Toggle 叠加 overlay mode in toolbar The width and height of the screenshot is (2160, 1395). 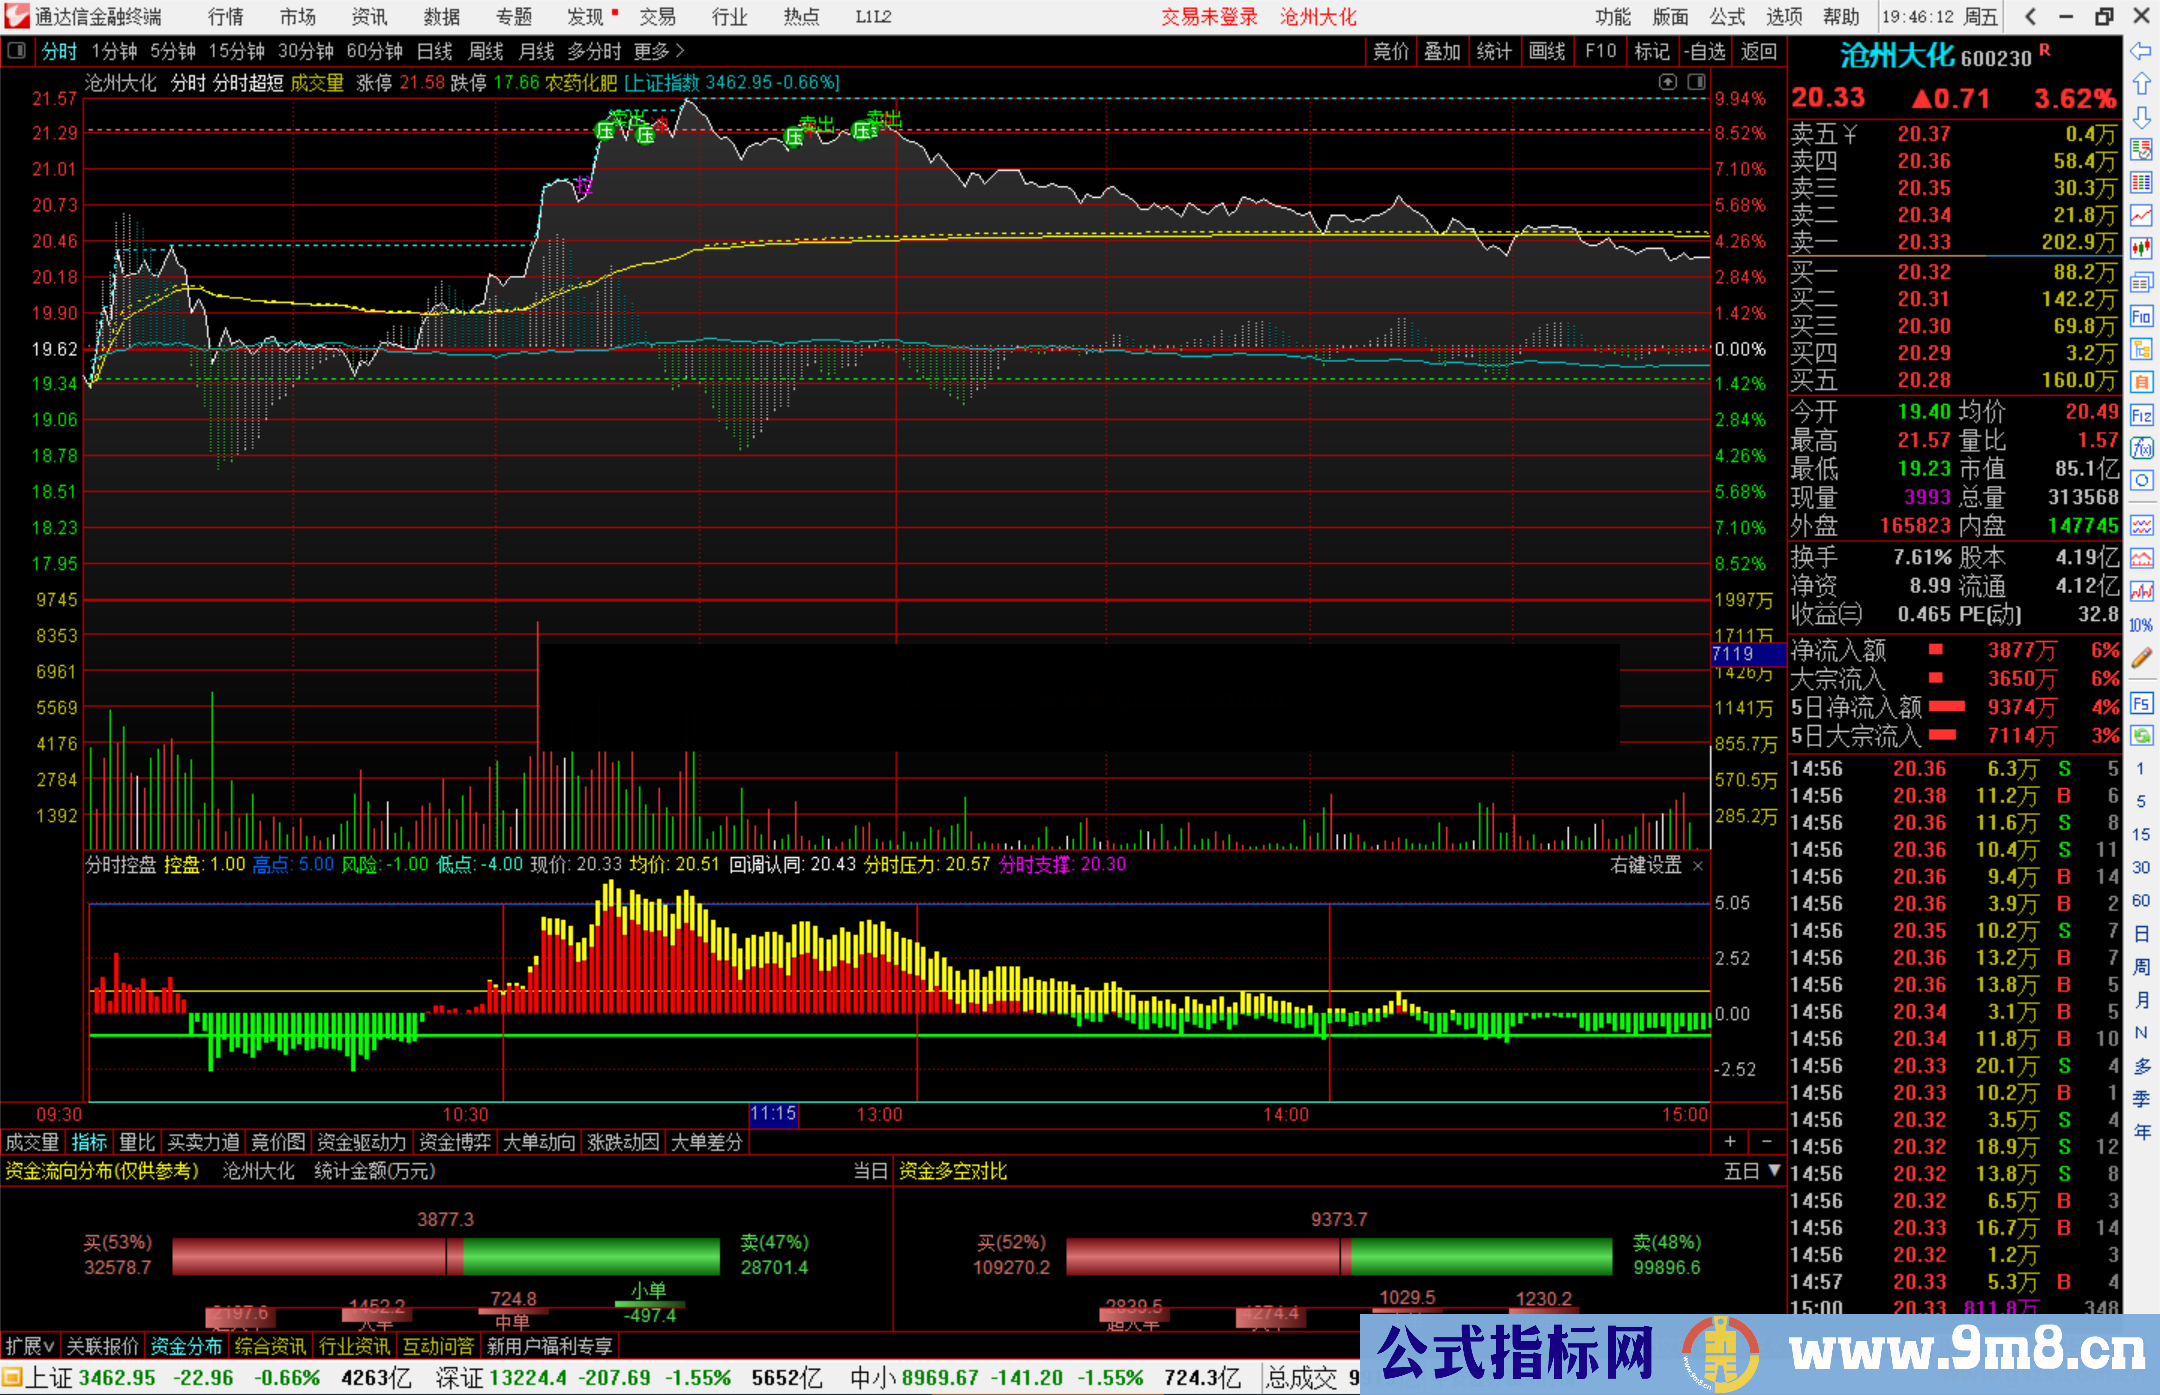pyautogui.click(x=1443, y=51)
